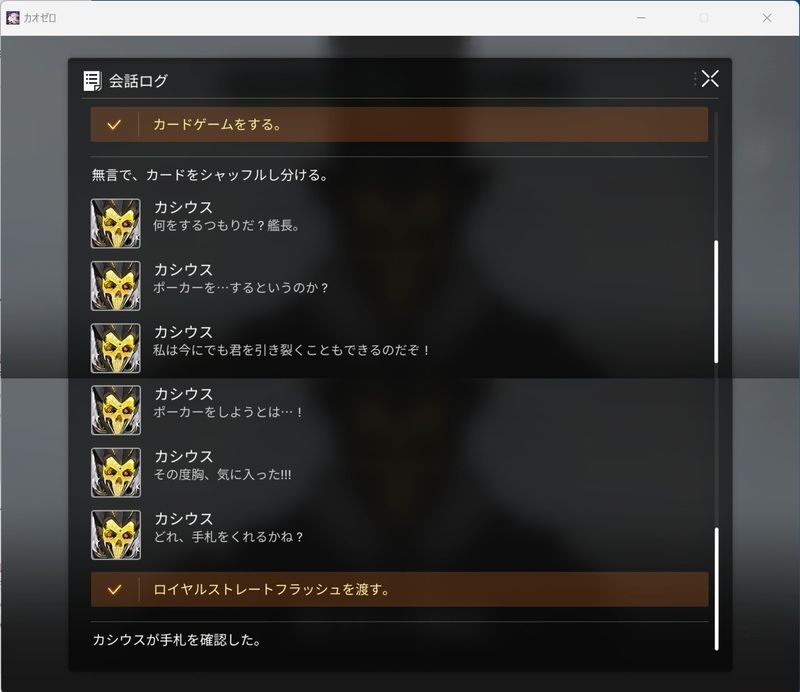
Task: Click the narration line カシウスが手札を確認した。
Action: (177, 640)
